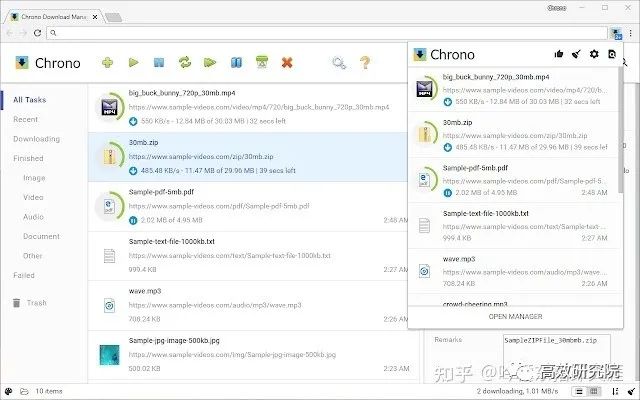Viewport: 640px width, 400px height.
Task: Click the wave.mp3 URL in popup
Action: click(x=524, y=272)
